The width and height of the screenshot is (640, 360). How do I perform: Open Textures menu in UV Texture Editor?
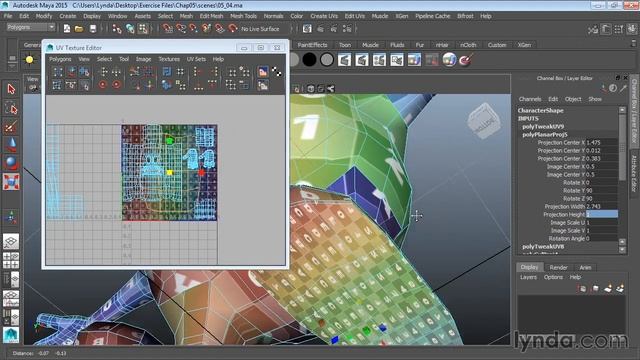coord(169,59)
